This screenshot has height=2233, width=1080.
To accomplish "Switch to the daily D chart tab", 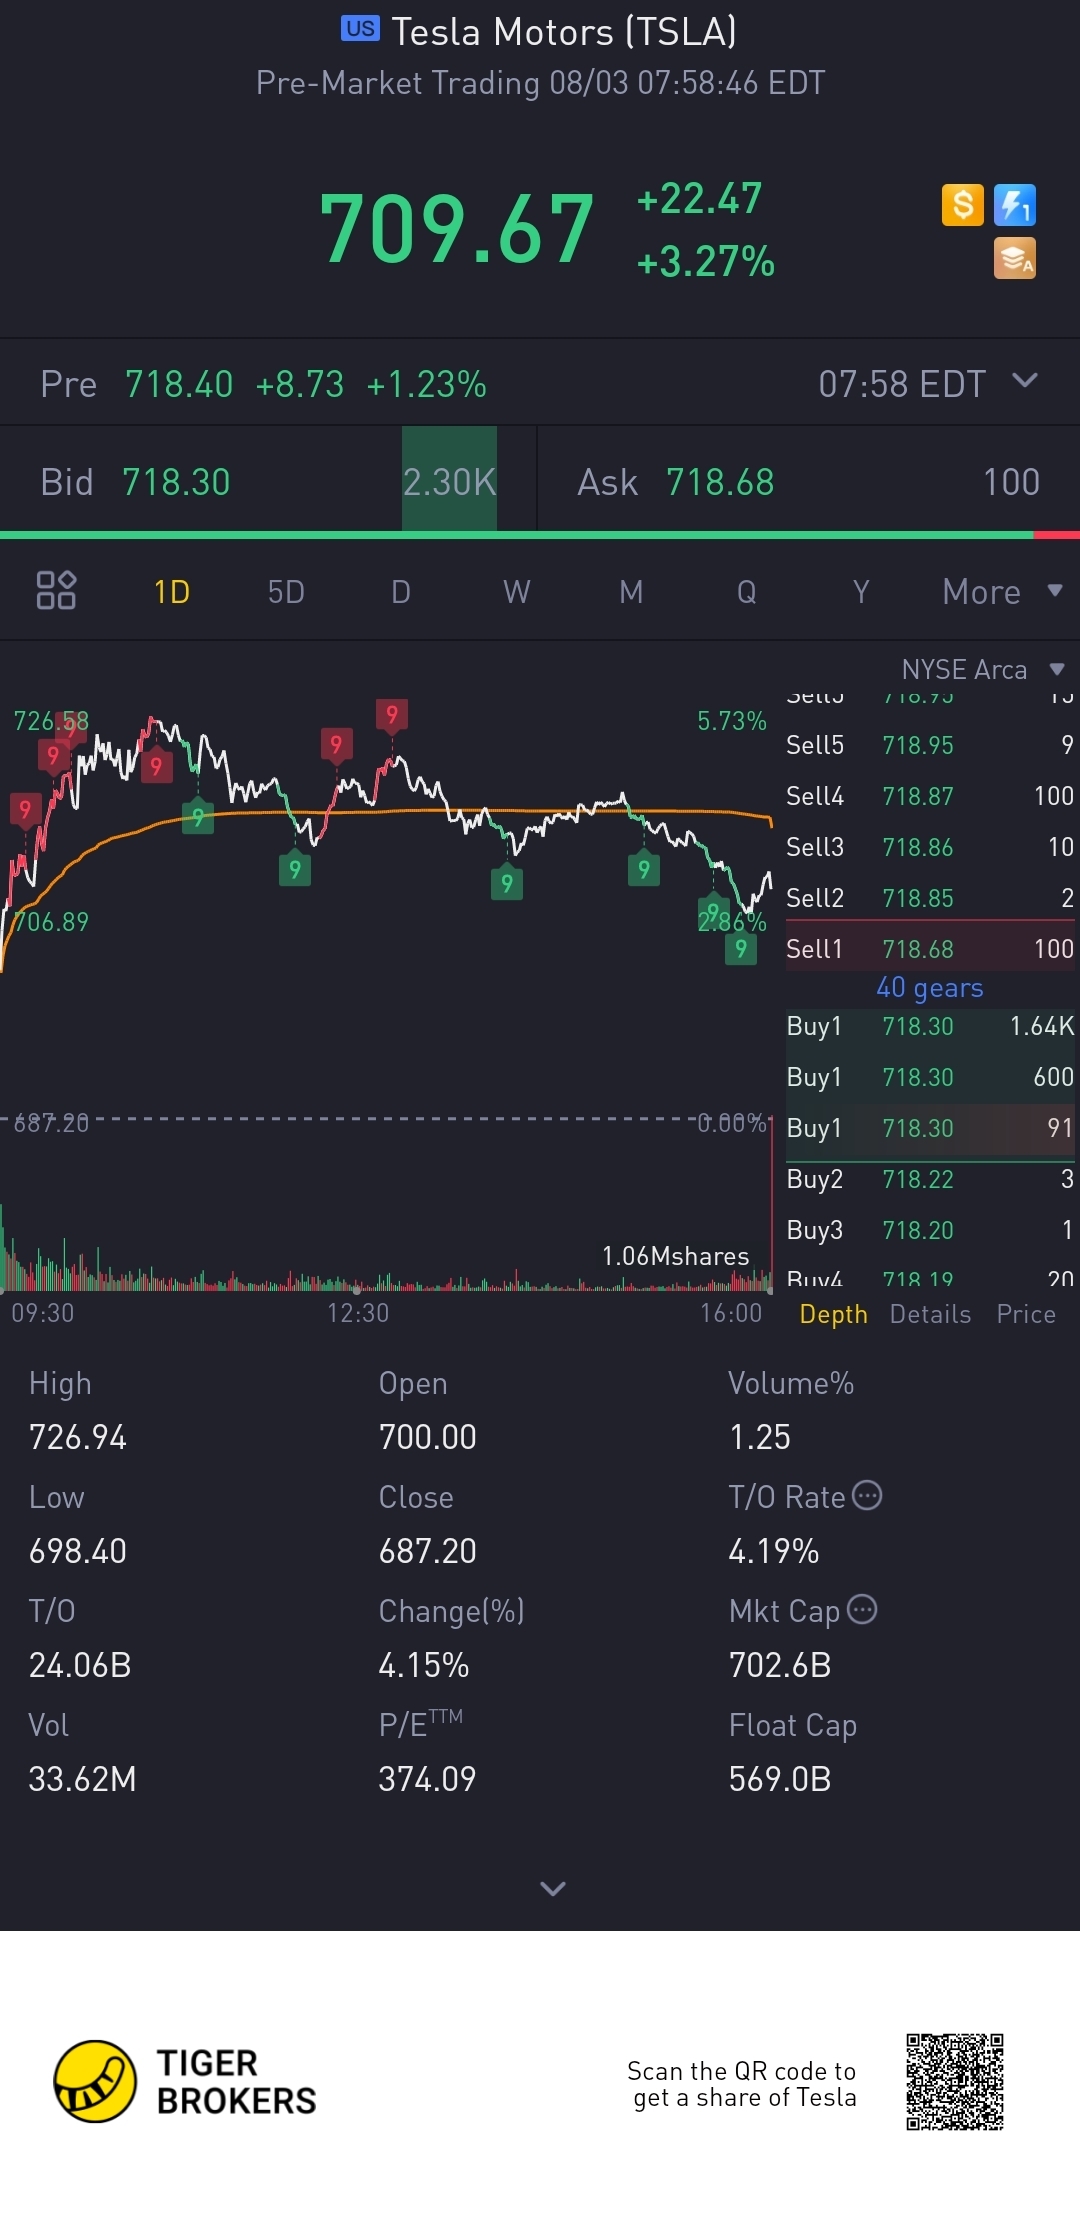I will (401, 592).
